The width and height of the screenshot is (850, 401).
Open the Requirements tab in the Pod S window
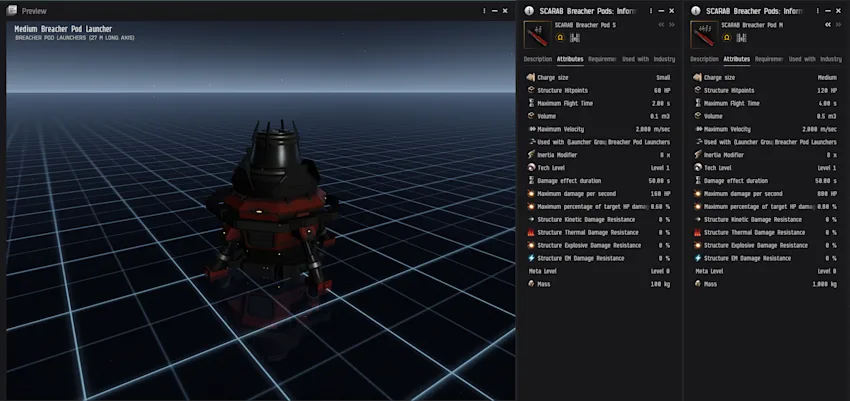[x=602, y=59]
